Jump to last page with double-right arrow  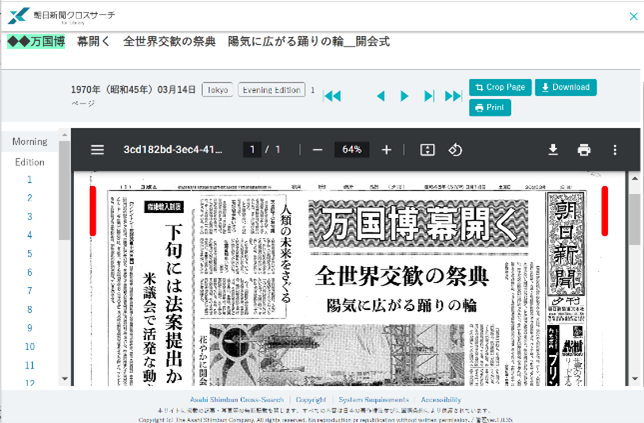pos(453,96)
